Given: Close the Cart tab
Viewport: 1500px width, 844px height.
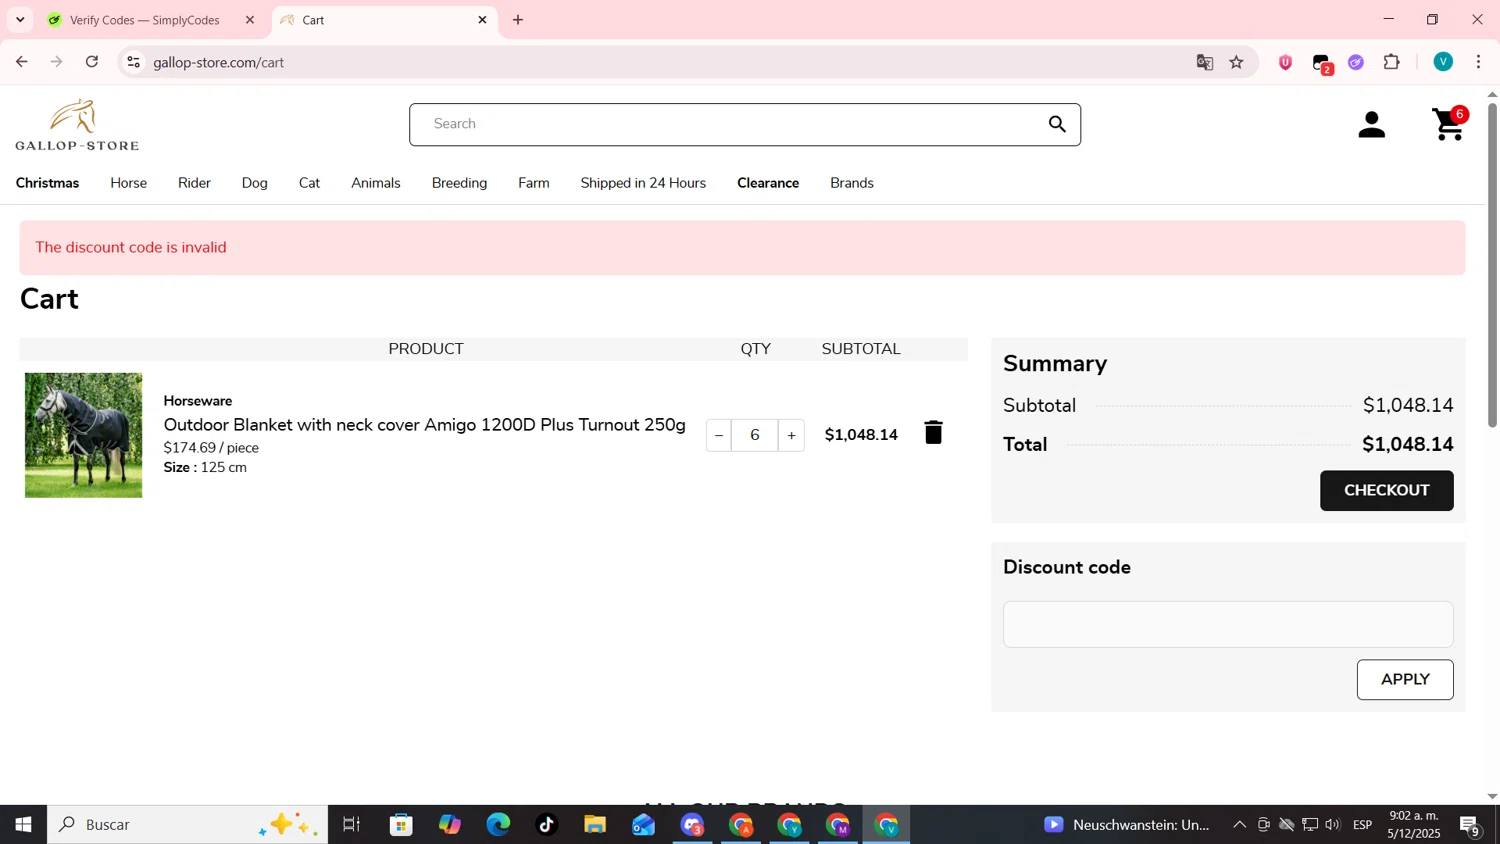Looking at the screenshot, I should coord(482,20).
